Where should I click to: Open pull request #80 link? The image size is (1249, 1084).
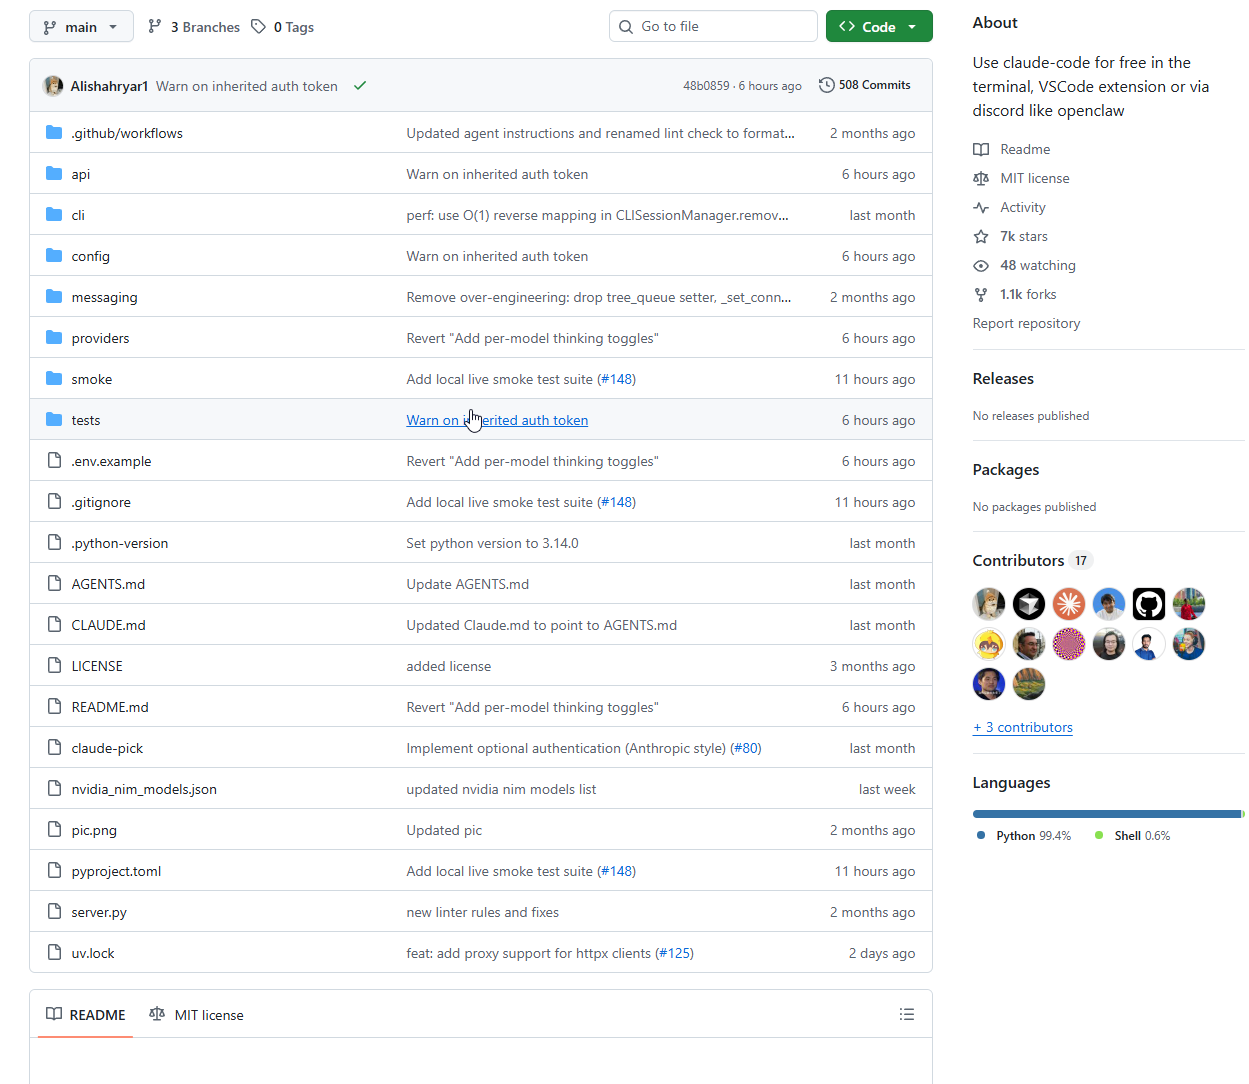pos(746,748)
